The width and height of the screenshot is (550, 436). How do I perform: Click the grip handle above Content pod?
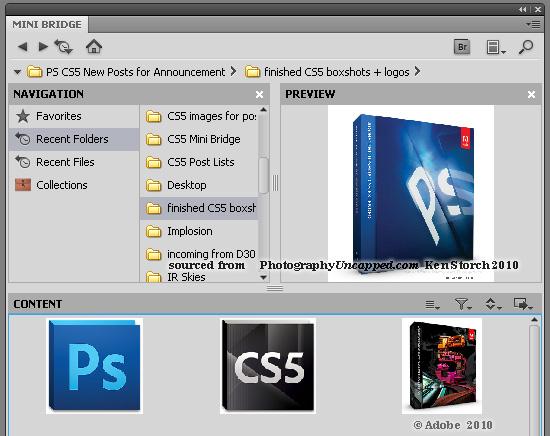(275, 288)
